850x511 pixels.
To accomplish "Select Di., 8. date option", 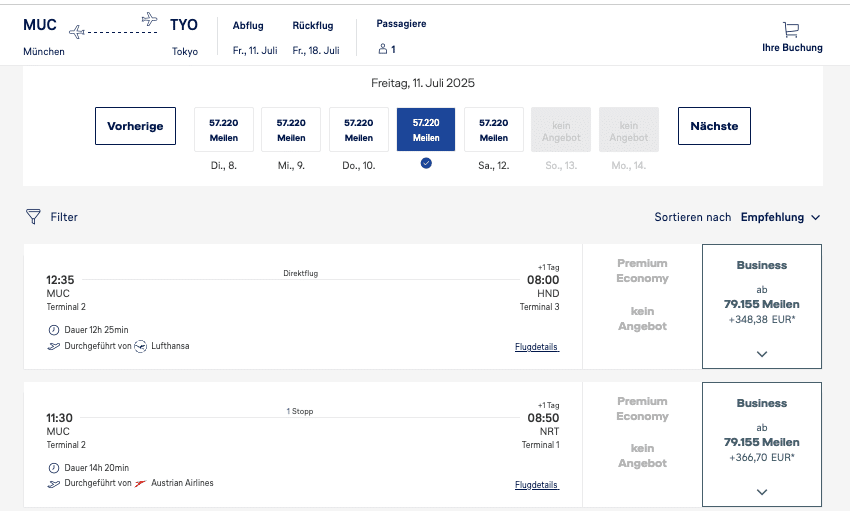I will click(x=223, y=129).
